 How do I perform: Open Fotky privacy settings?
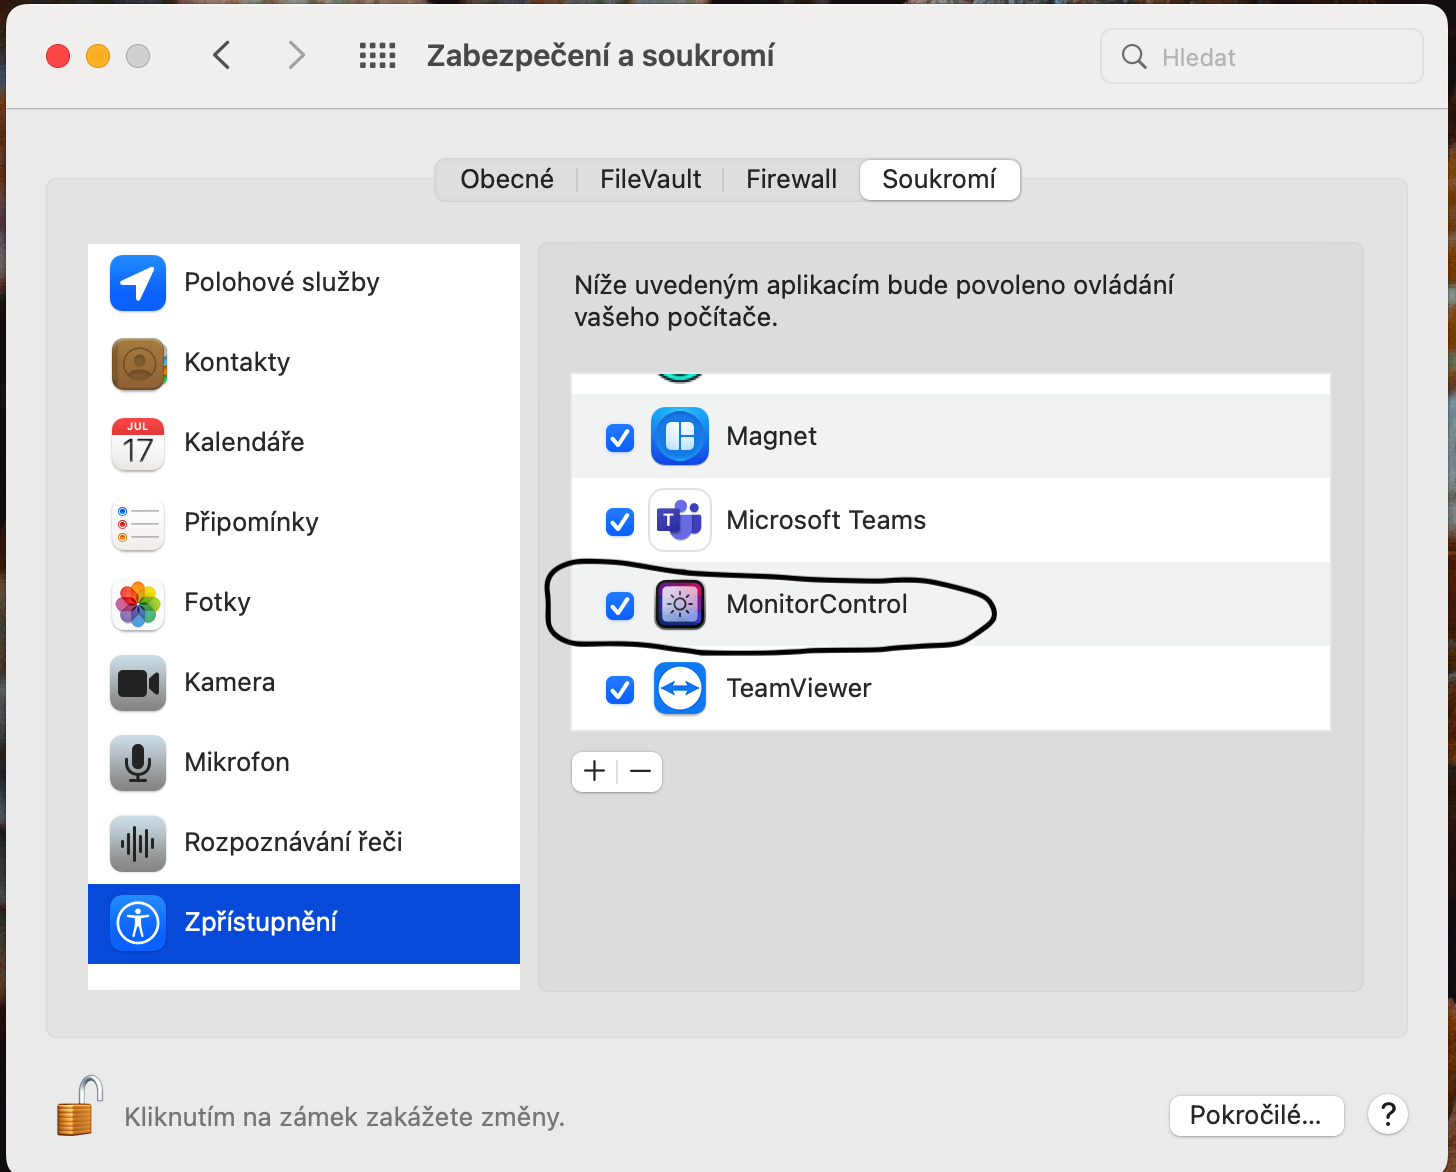[x=216, y=602]
